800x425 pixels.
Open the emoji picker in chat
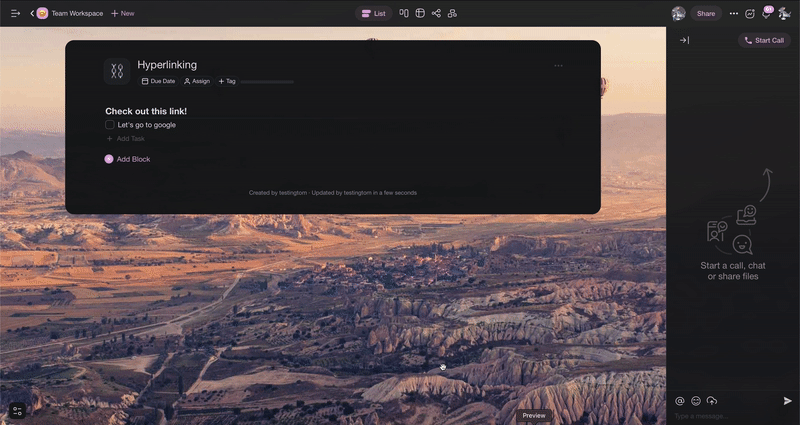click(x=696, y=401)
